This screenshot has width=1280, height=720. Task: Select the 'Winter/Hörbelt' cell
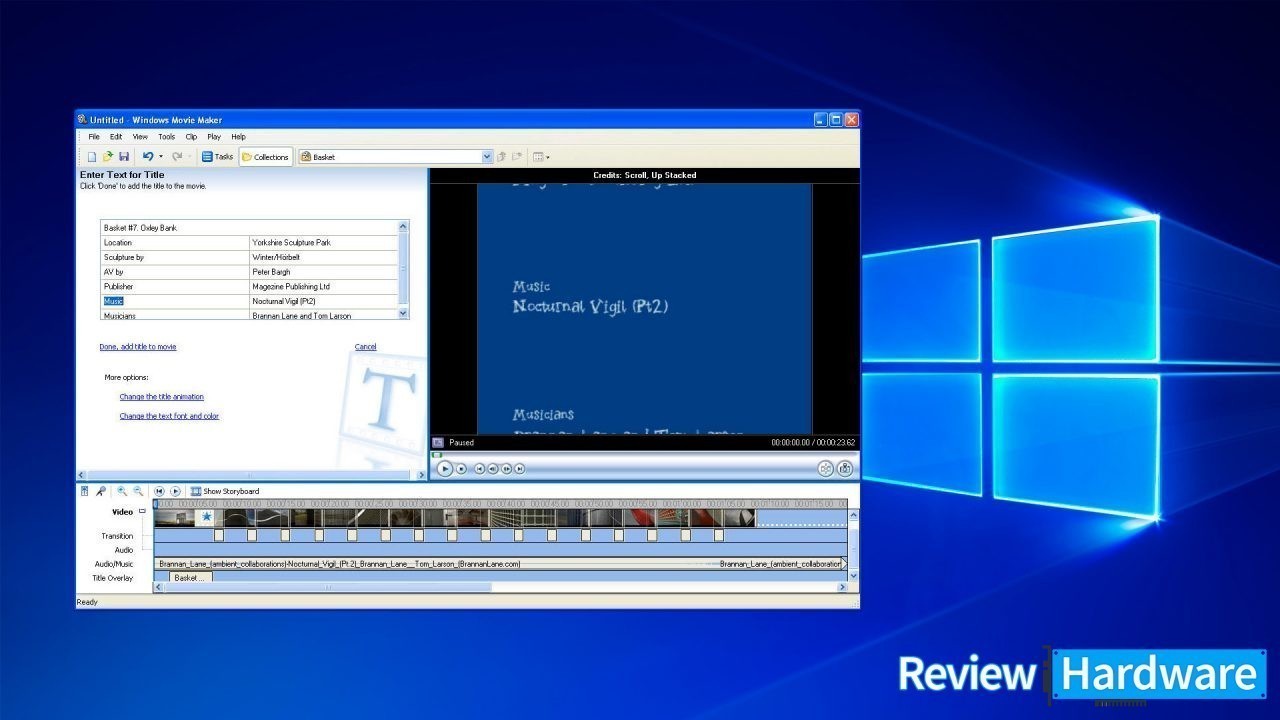click(323, 257)
